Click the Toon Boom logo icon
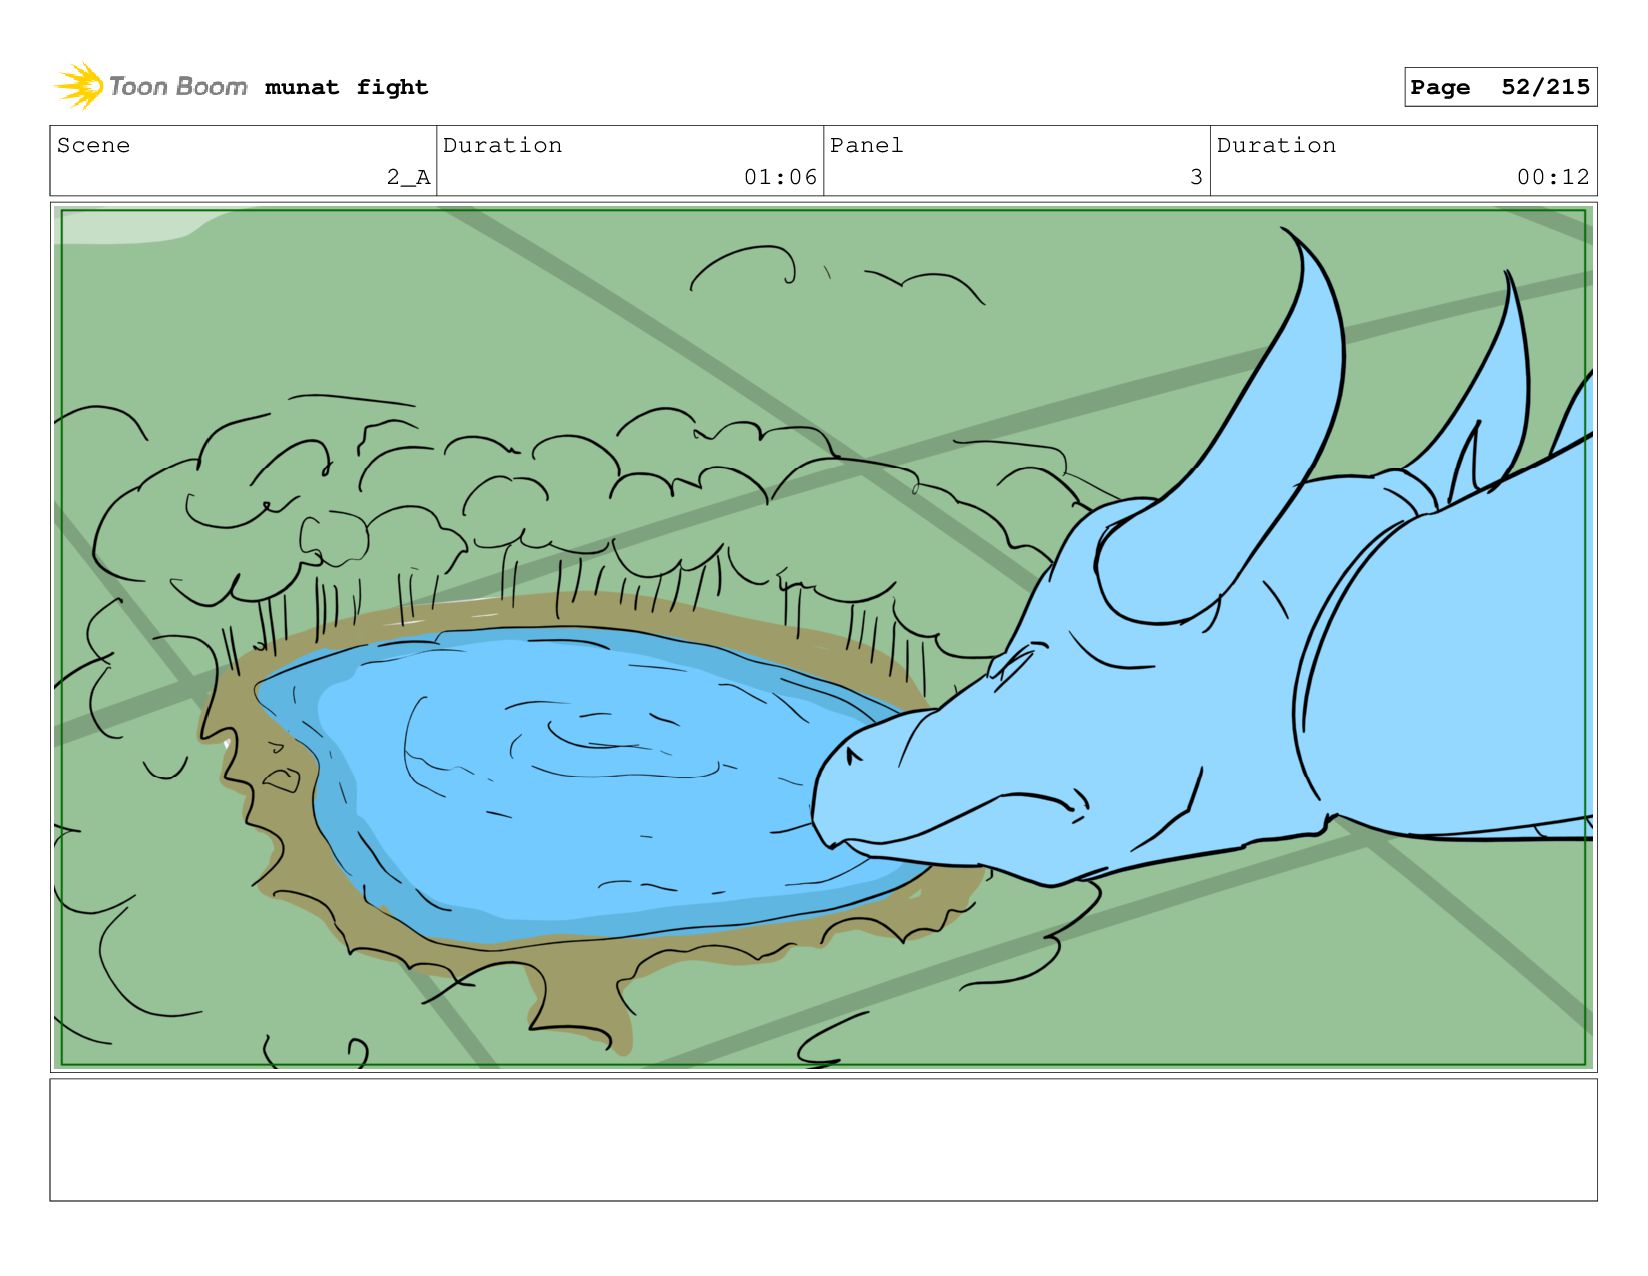This screenshot has height=1276, width=1648. click(x=79, y=86)
